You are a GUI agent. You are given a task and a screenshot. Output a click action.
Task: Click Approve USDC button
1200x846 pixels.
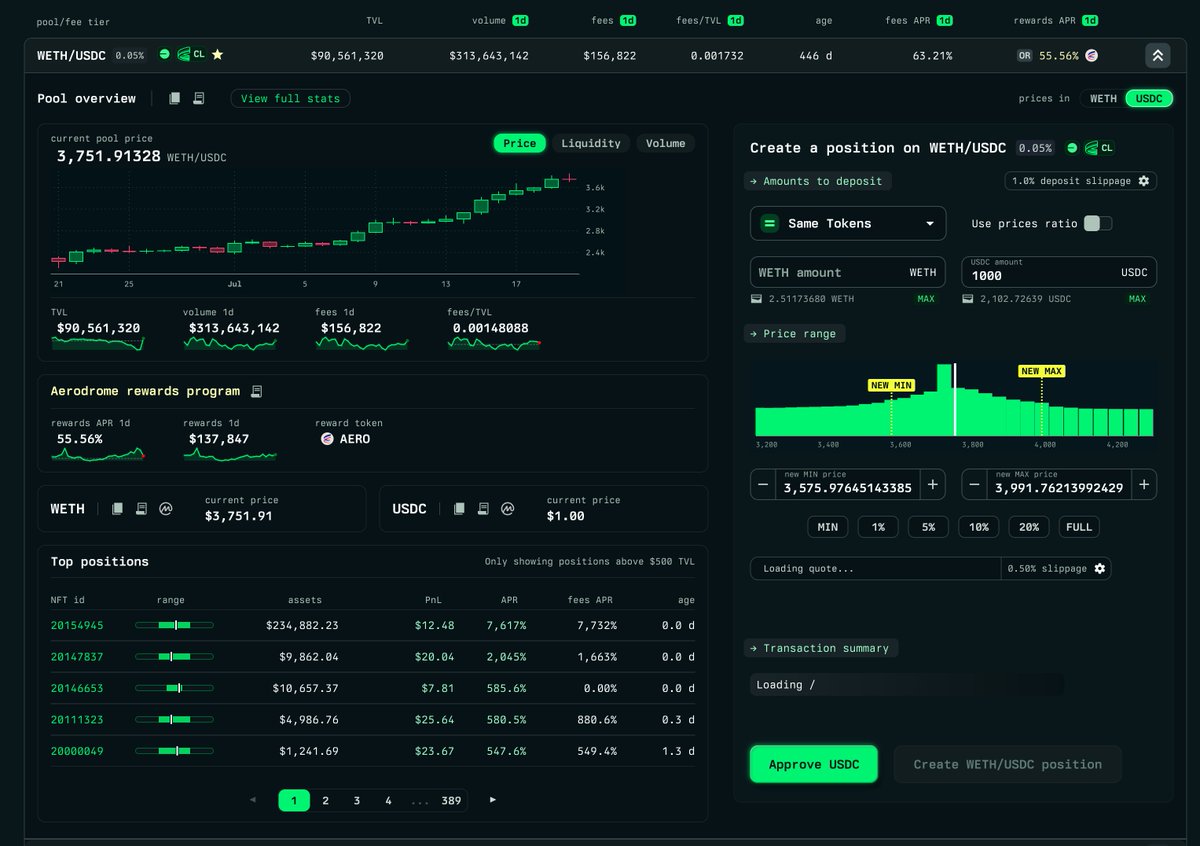point(814,764)
